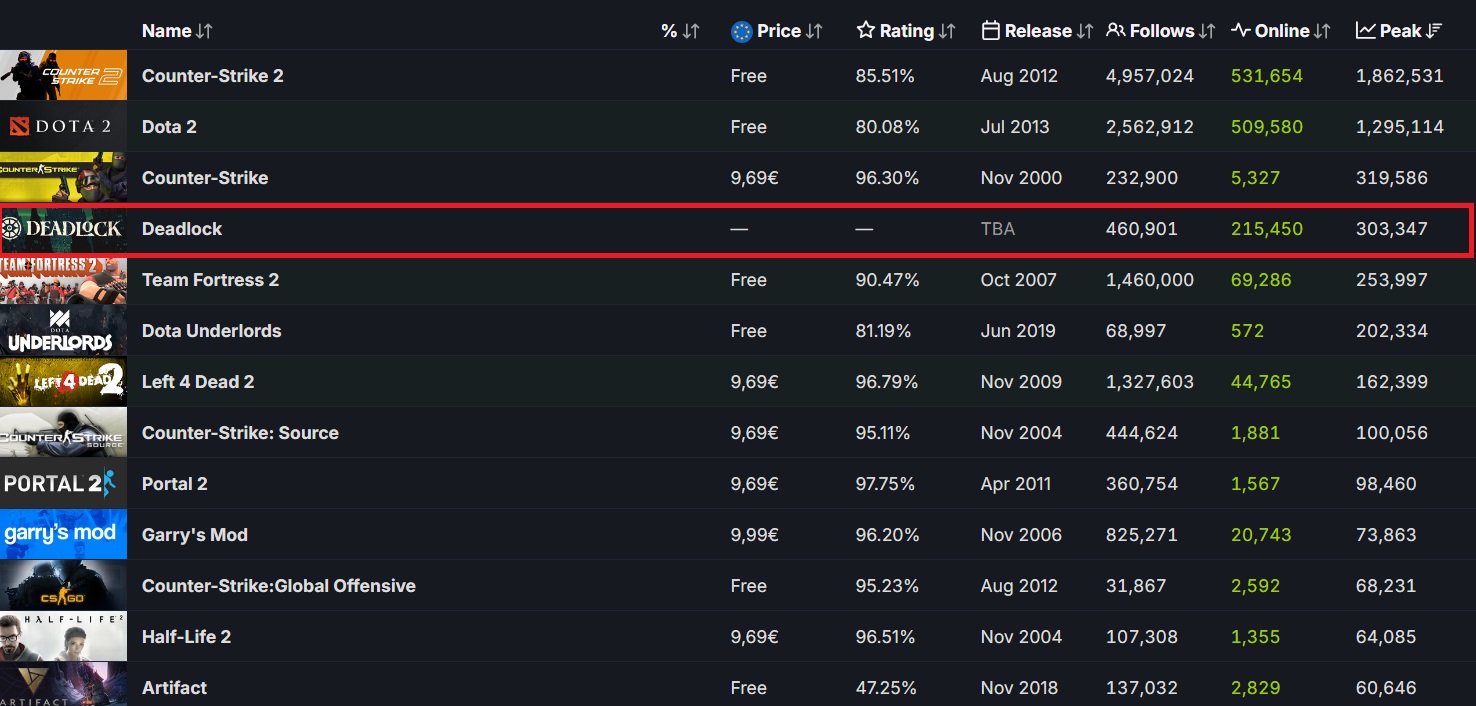
Task: Select Counter-Strike: Source follows 444,624
Action: 1142,433
